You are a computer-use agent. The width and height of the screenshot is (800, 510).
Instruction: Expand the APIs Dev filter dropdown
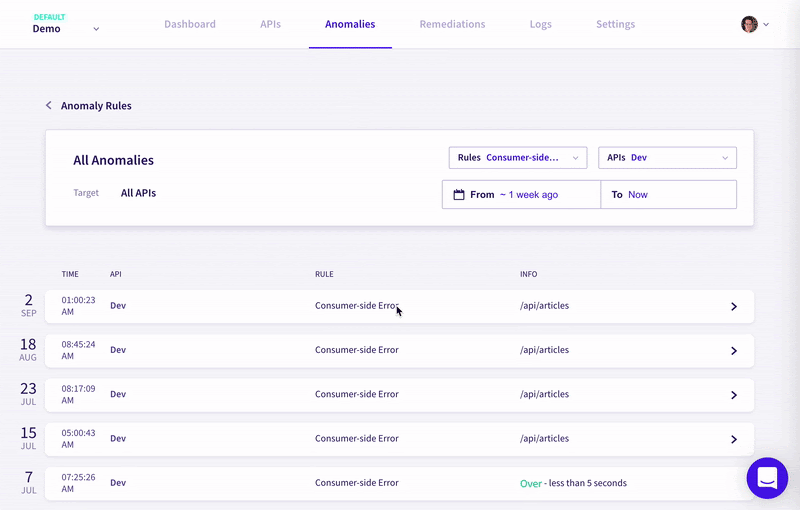667,158
